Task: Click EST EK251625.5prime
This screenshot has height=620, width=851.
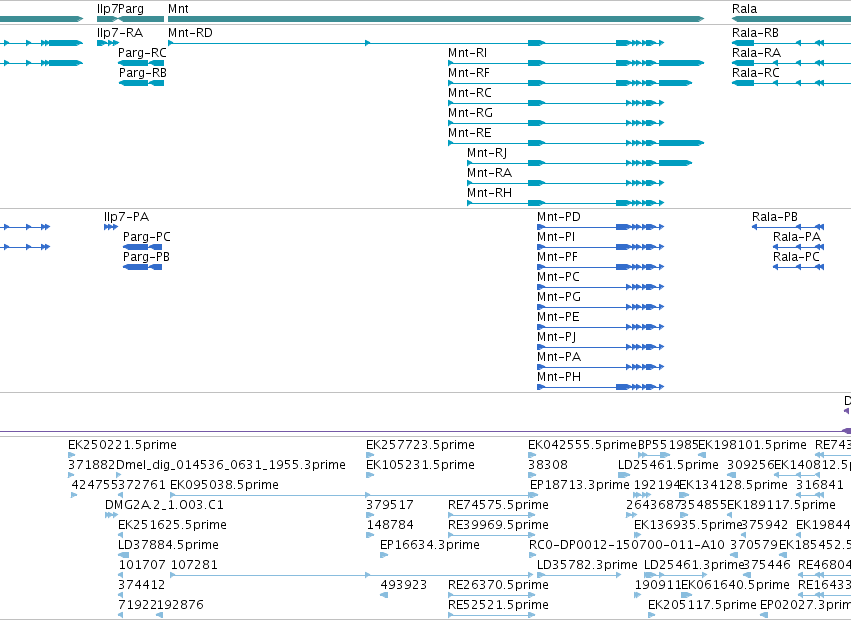Action: (173, 525)
